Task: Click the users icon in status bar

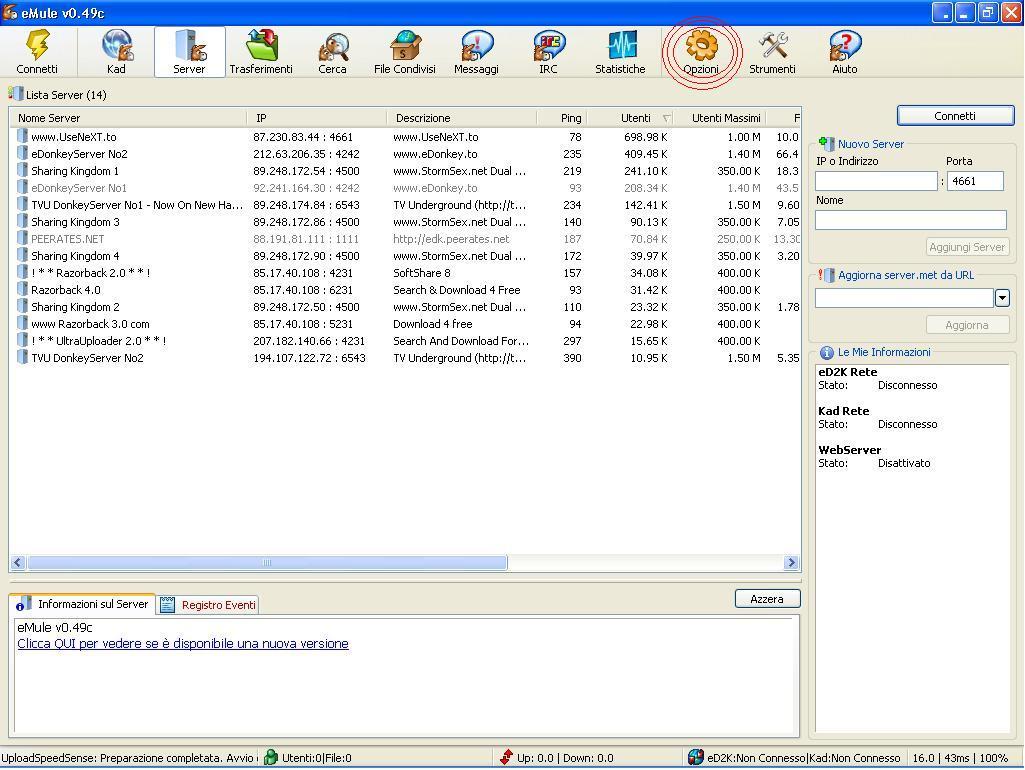Action: (271, 758)
